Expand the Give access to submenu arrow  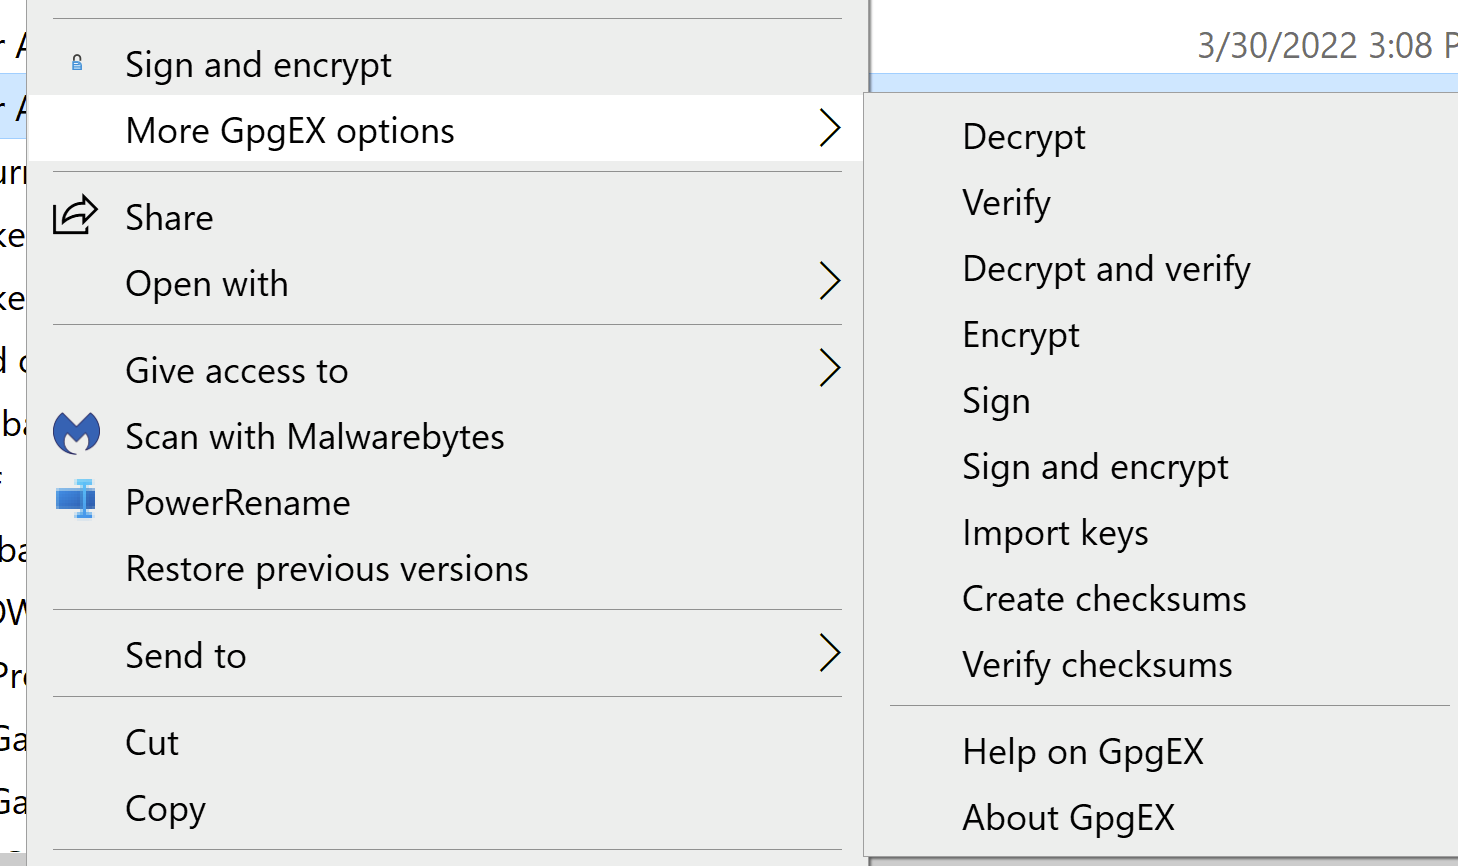829,368
